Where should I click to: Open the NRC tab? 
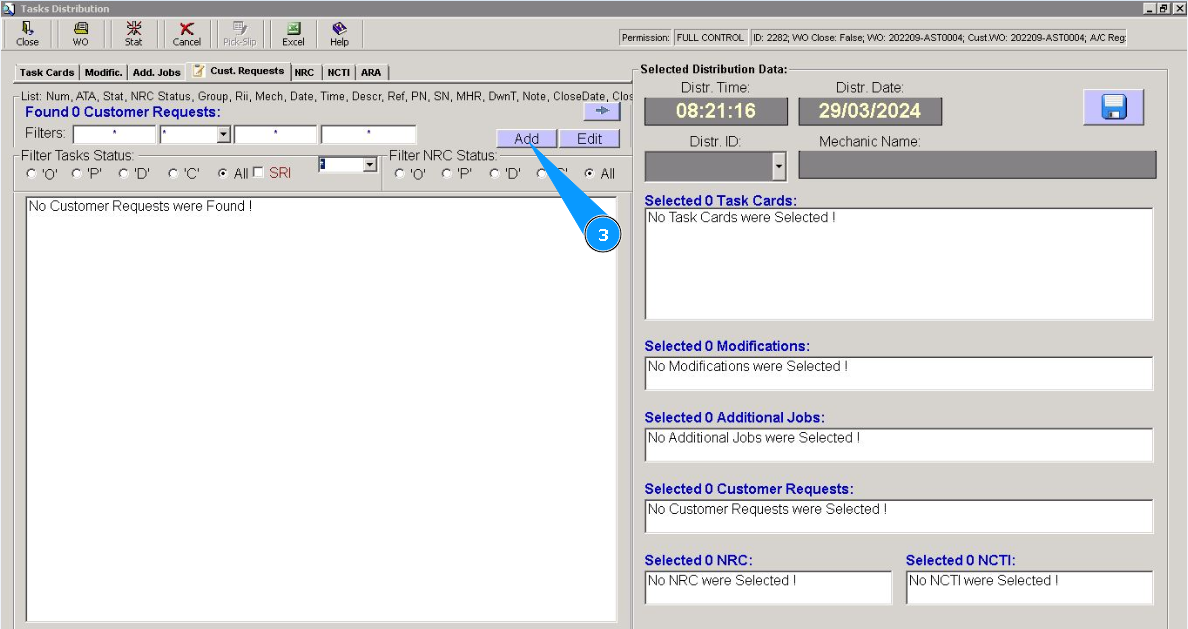(305, 73)
